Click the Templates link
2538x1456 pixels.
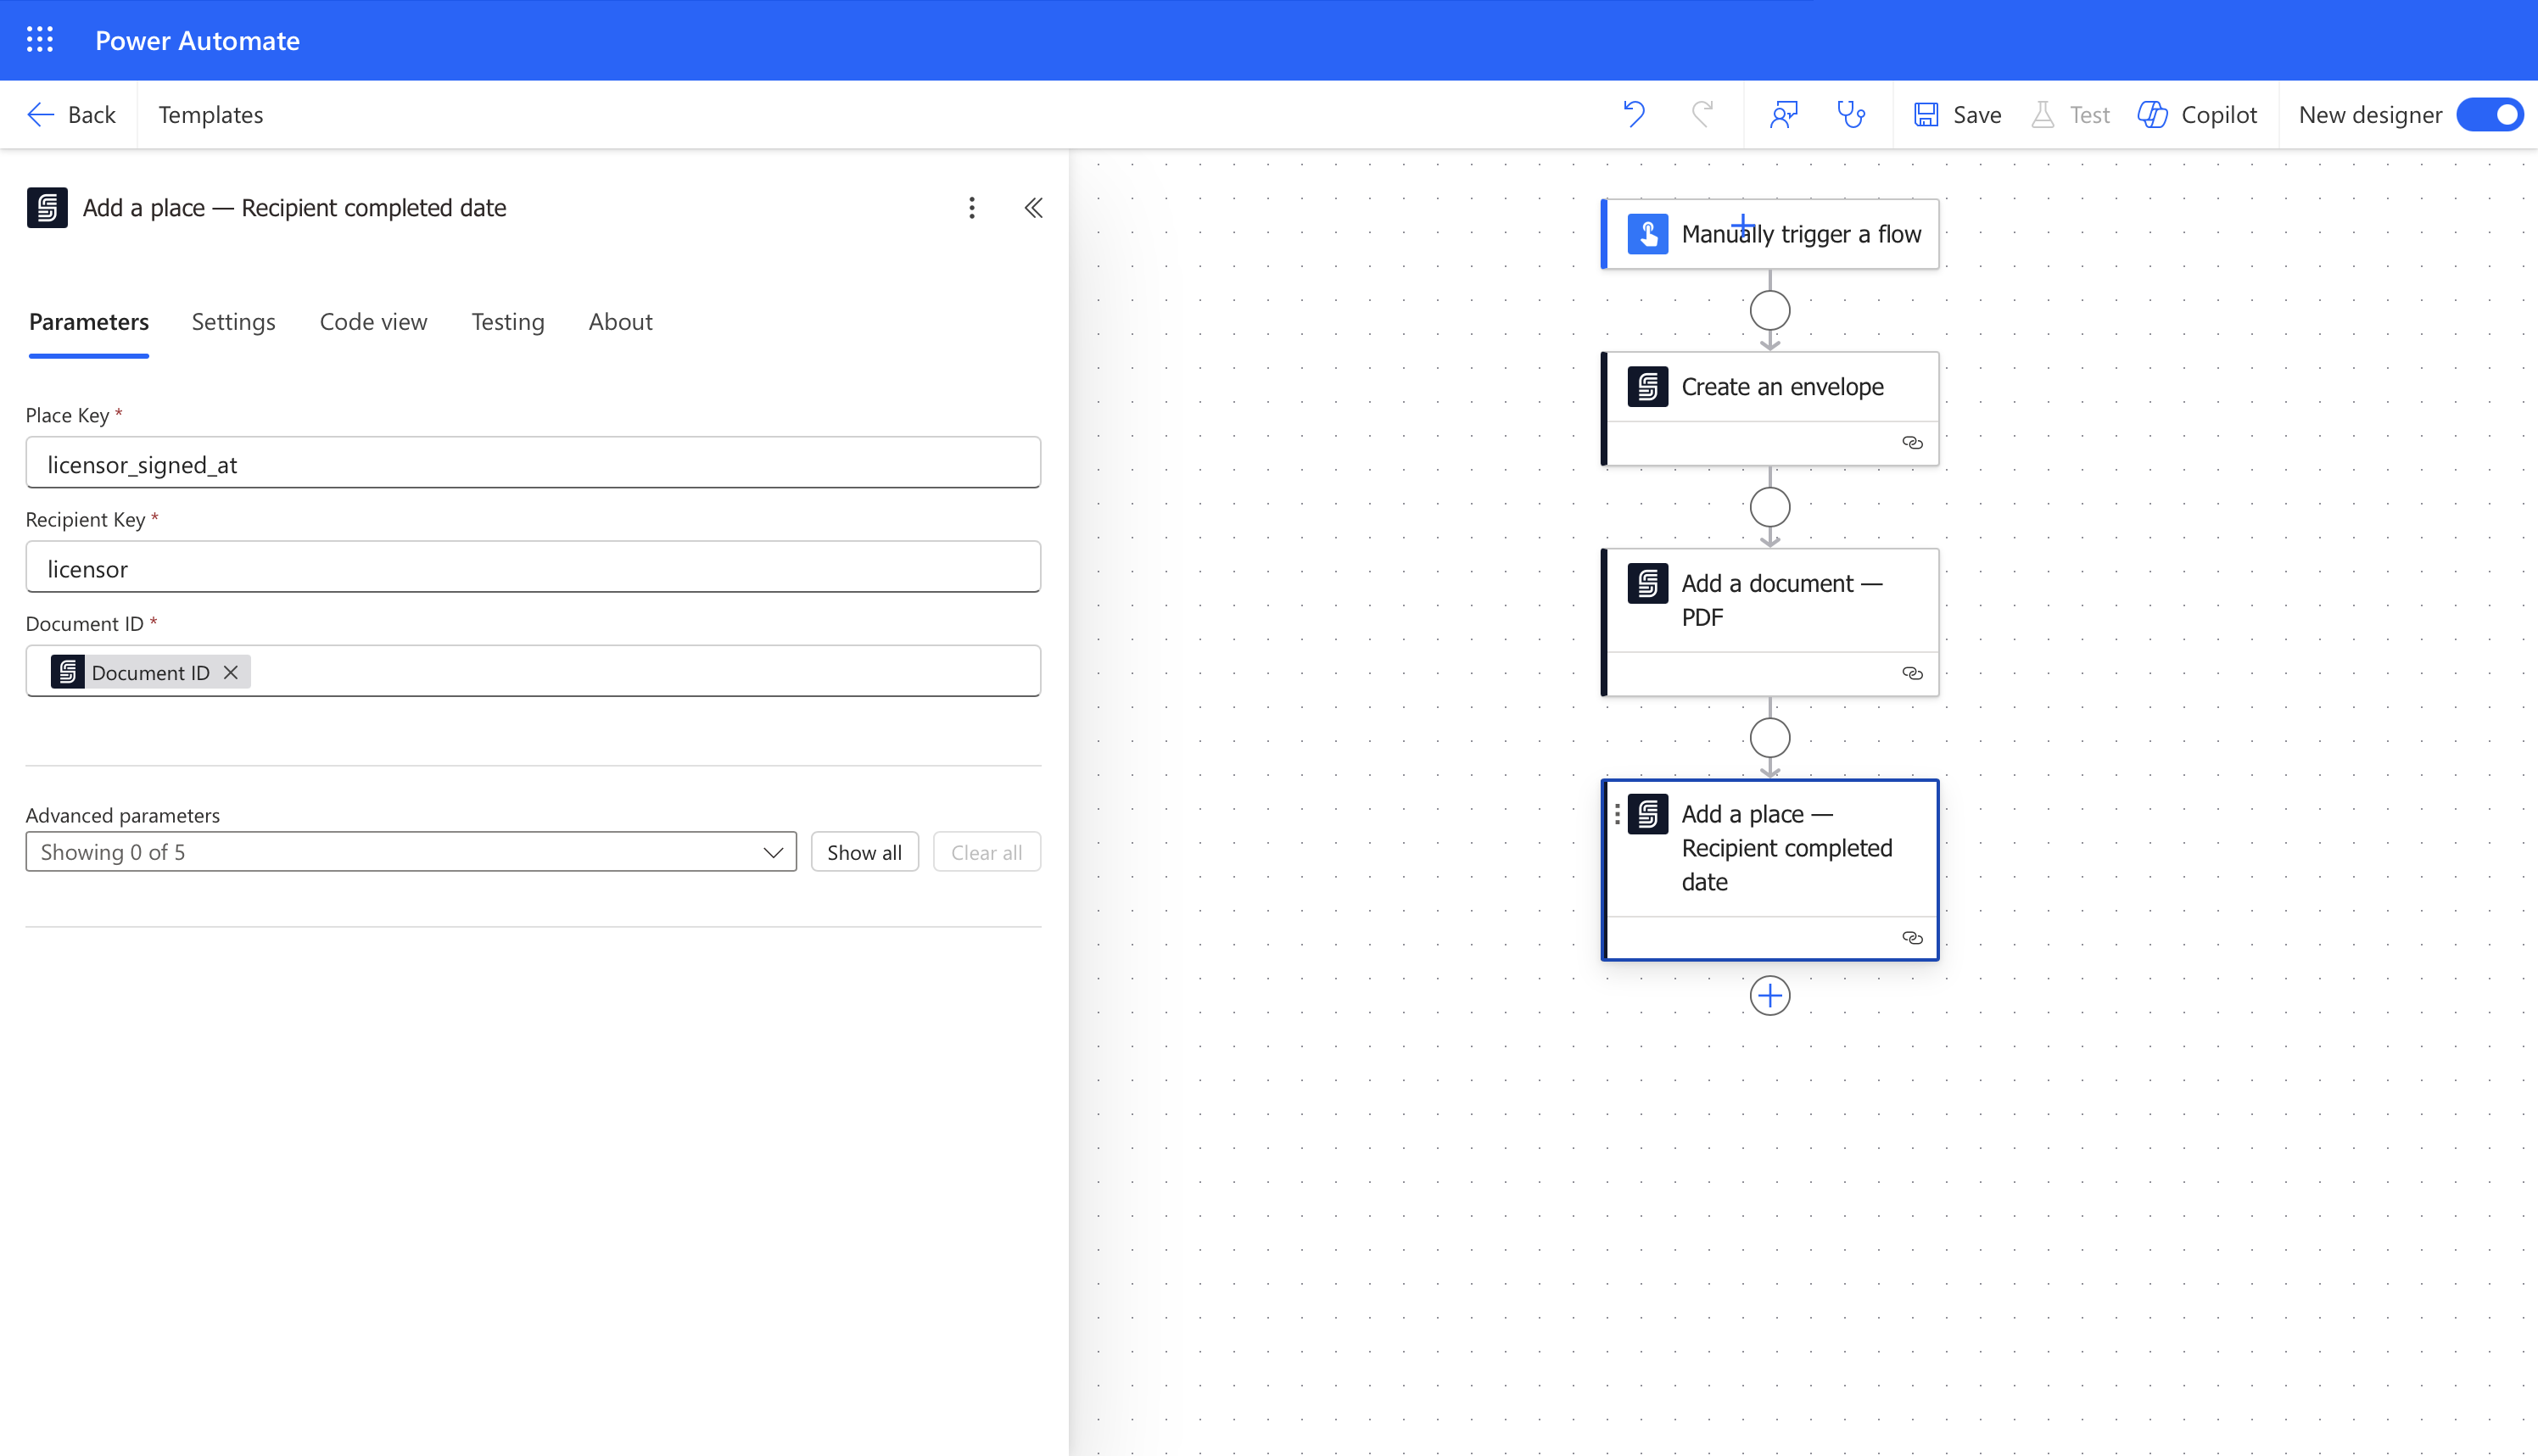tap(211, 115)
